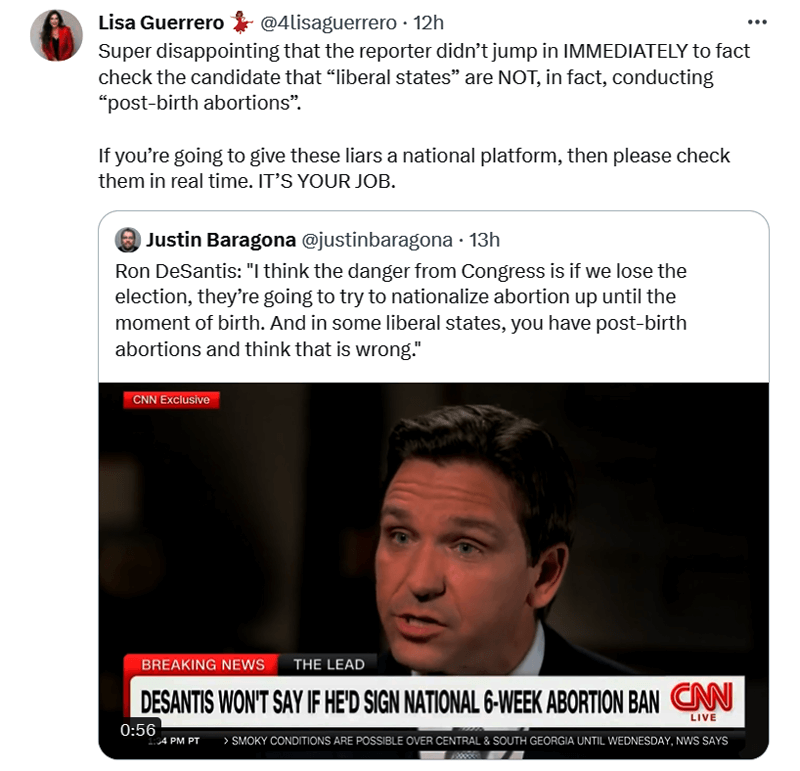Click the smoky conditions news ticker
Screen dimensions: 800x771
point(476,741)
